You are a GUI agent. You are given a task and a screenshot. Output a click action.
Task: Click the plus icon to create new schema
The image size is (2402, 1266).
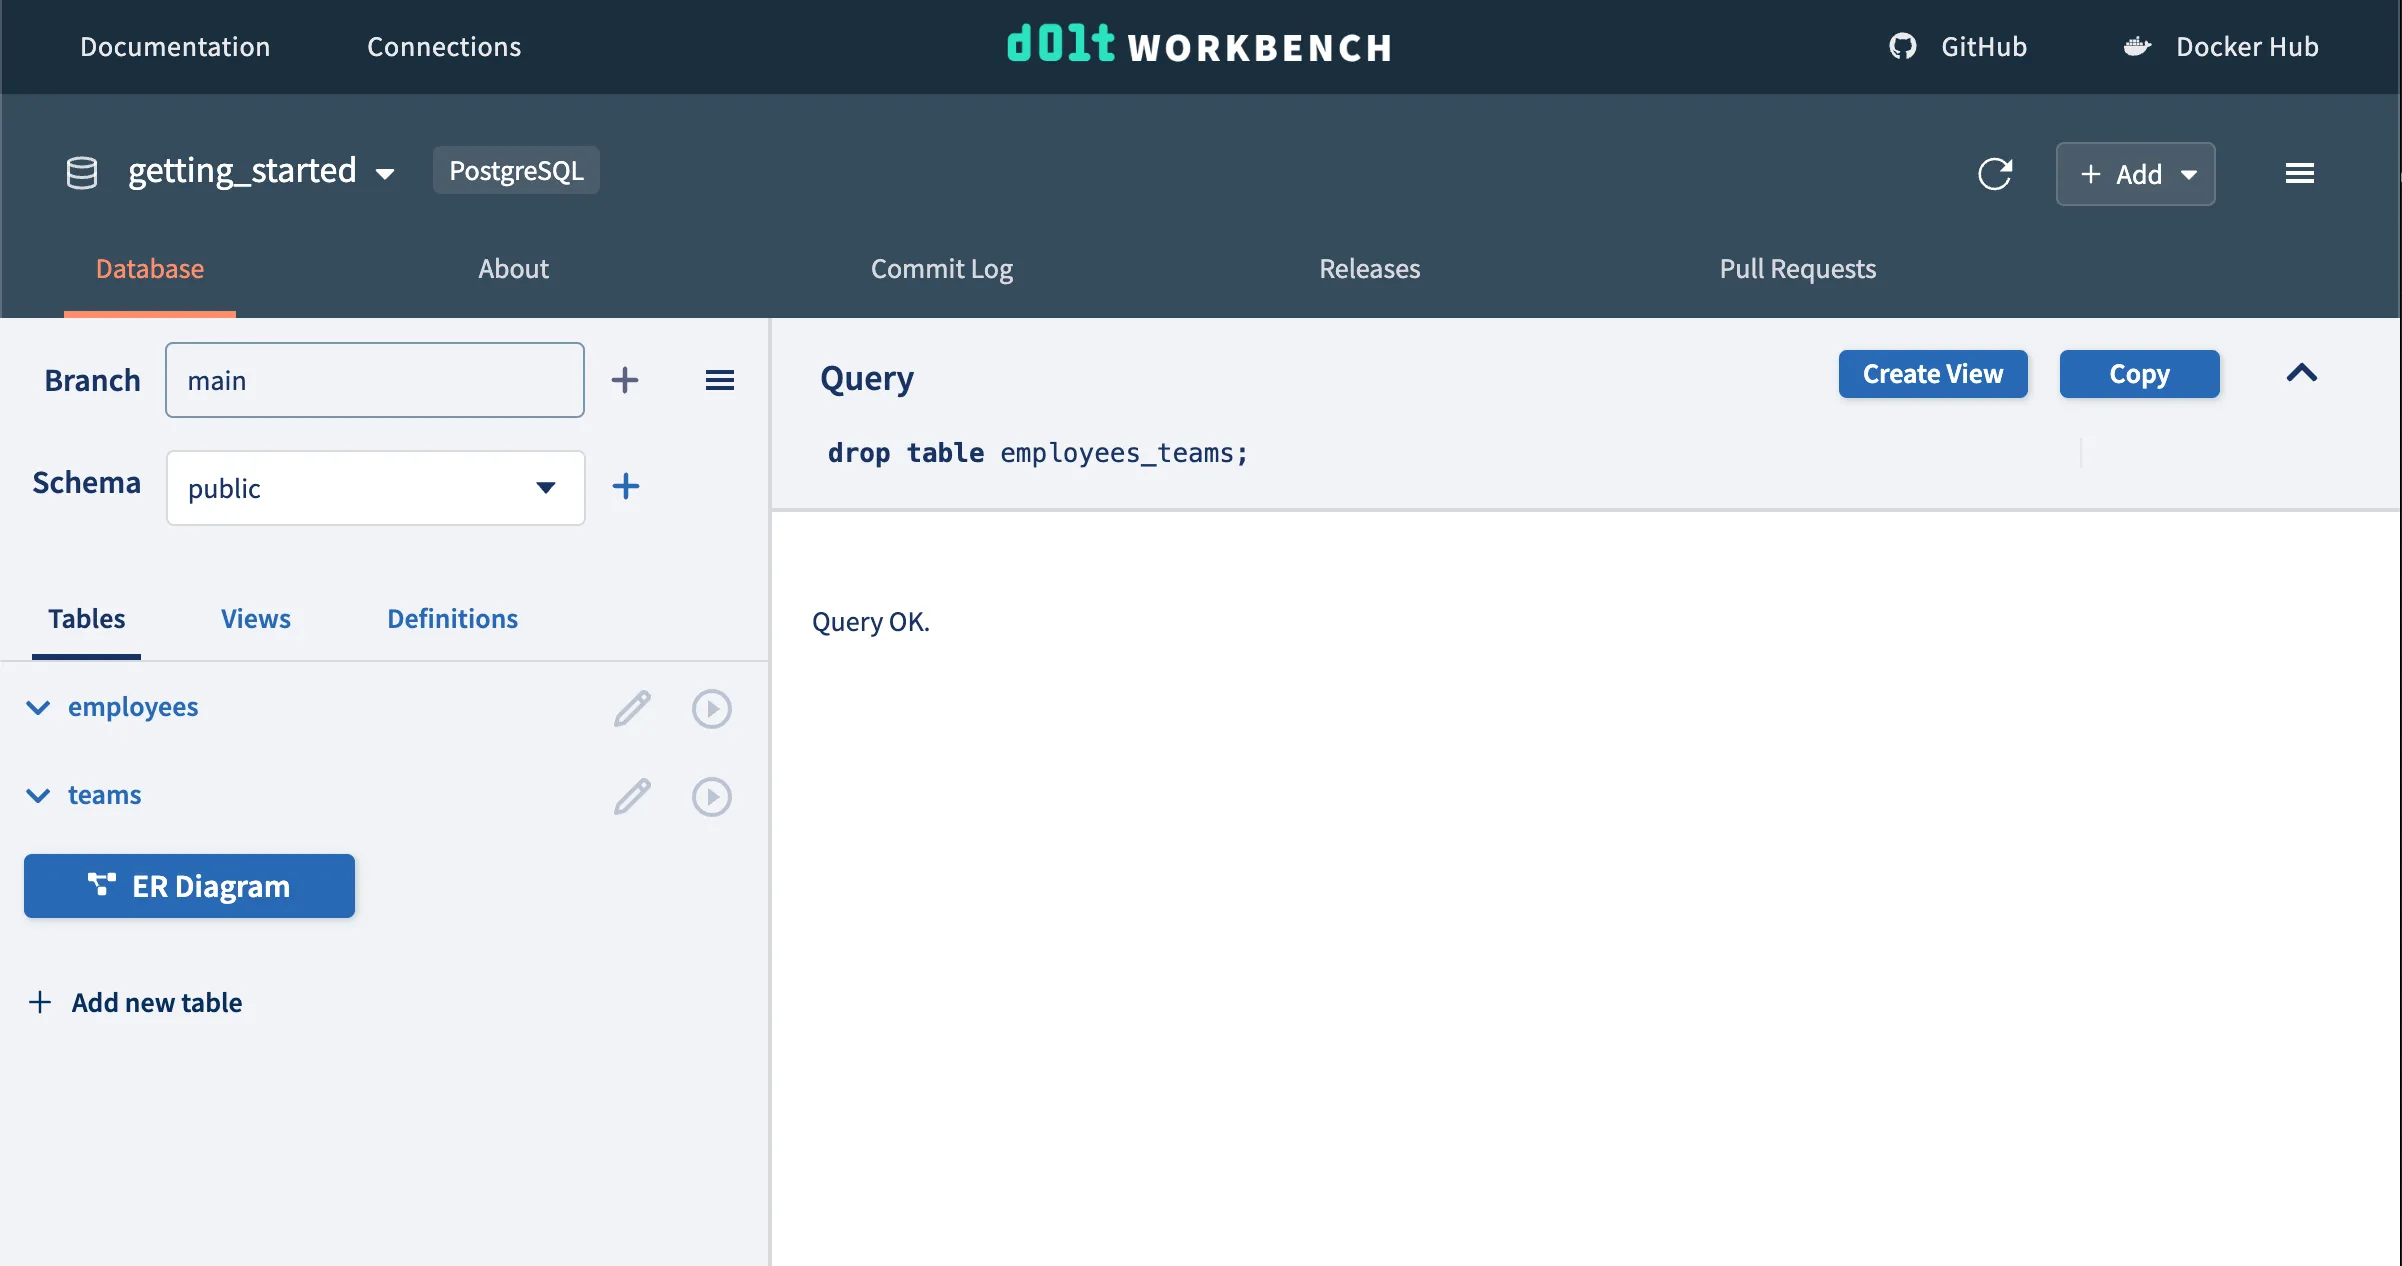(625, 487)
